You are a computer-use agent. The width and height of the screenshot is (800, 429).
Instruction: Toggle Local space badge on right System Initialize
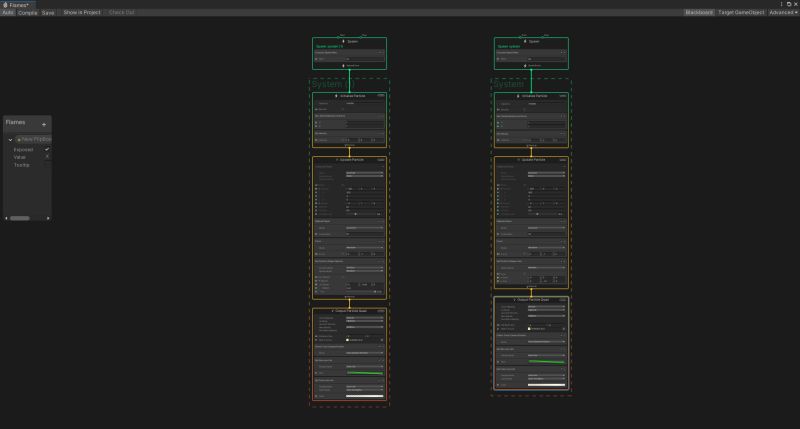pyautogui.click(x=563, y=95)
